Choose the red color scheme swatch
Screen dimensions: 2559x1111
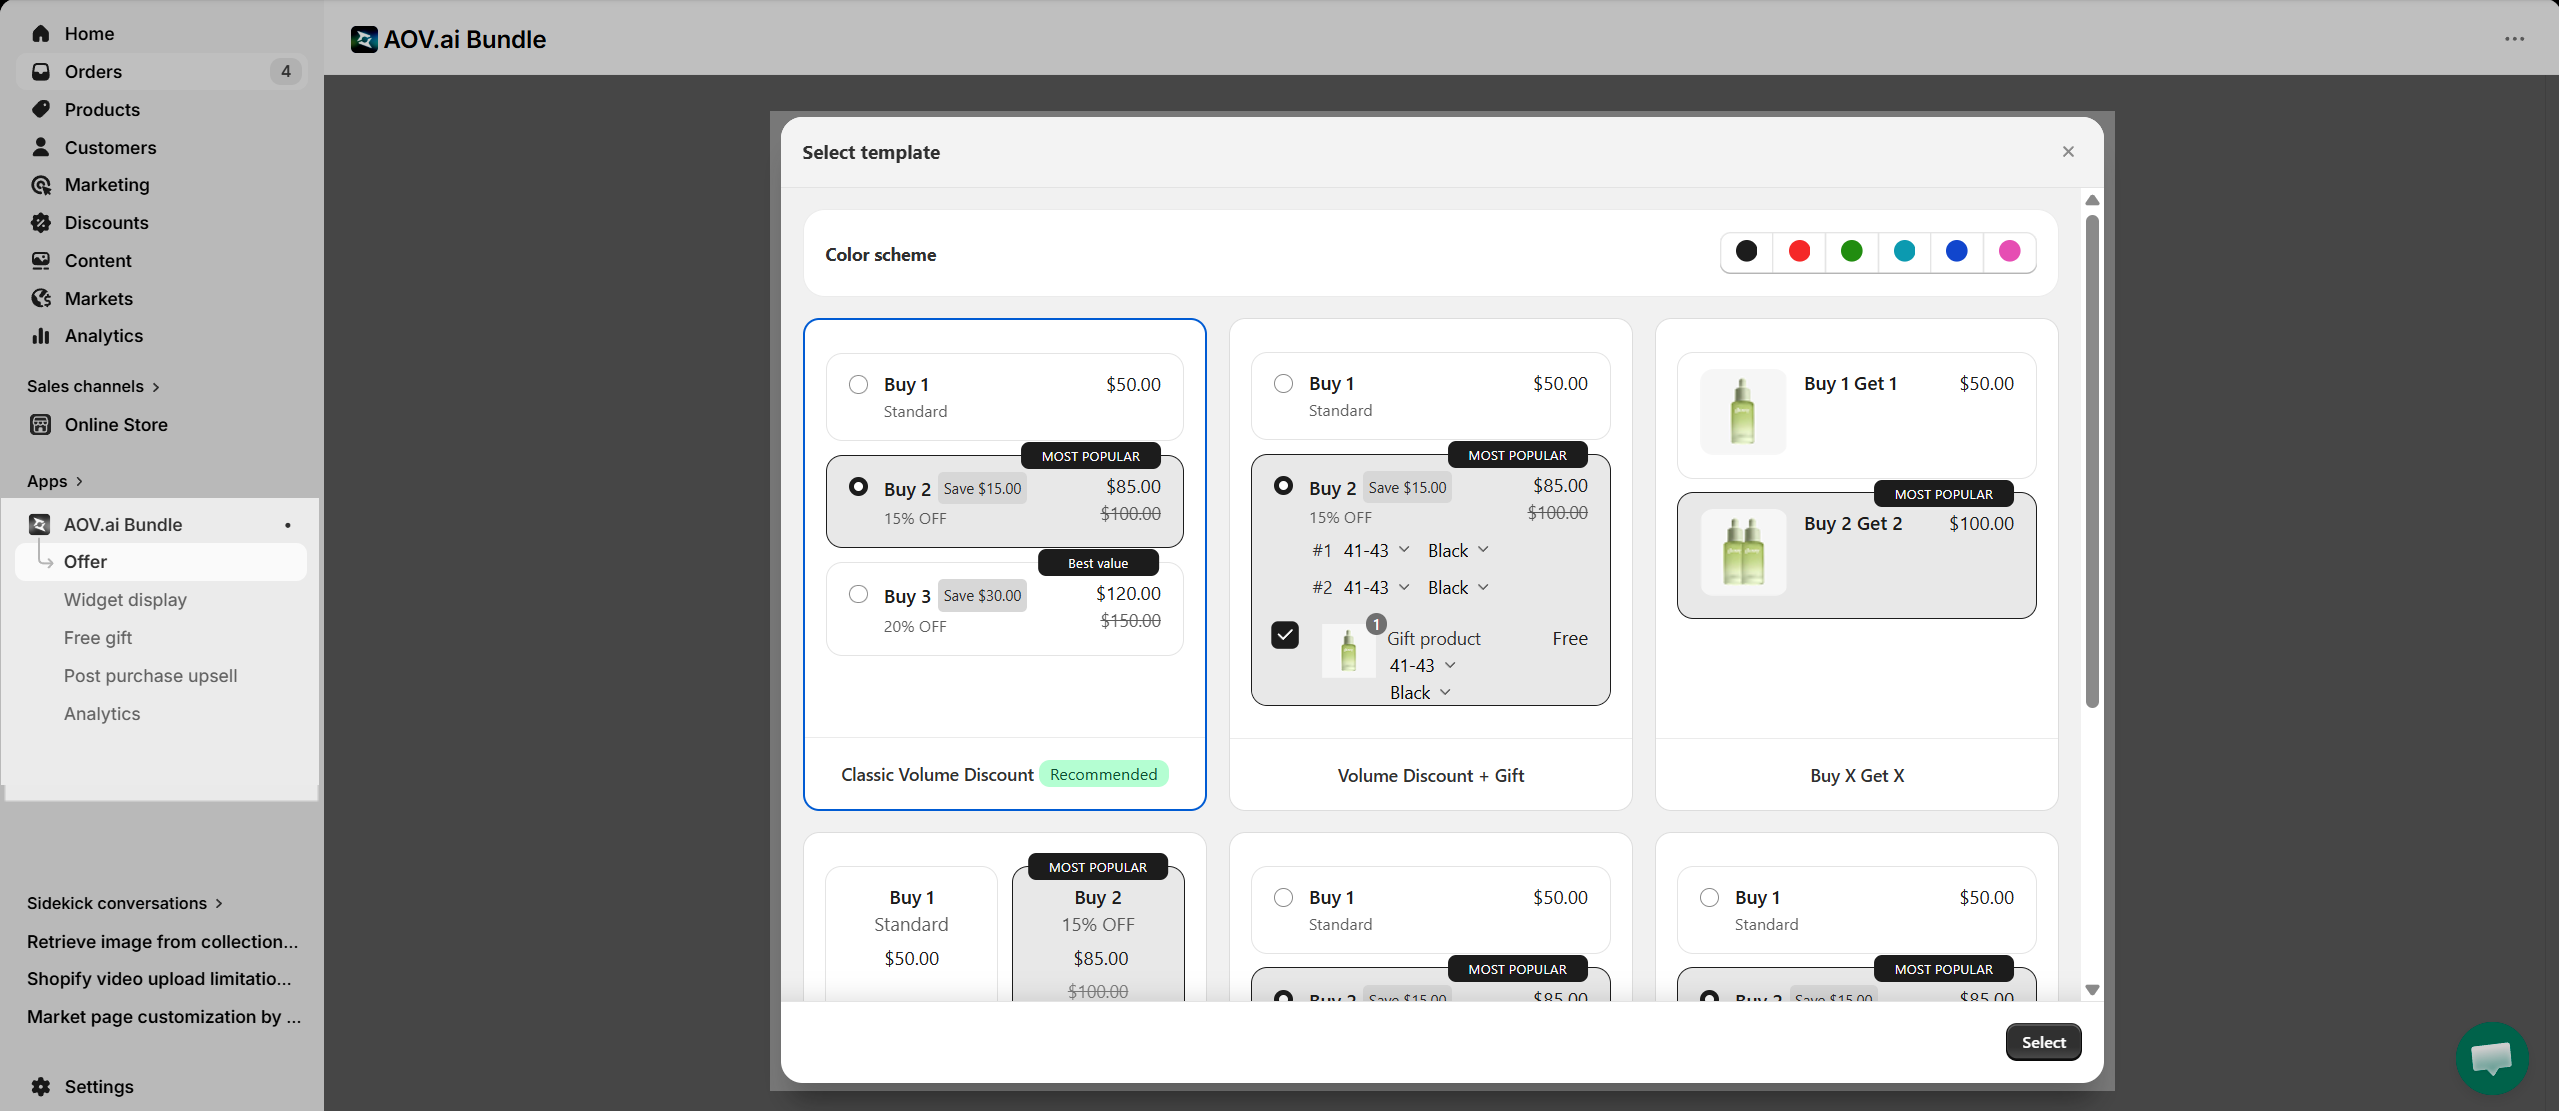click(1799, 251)
